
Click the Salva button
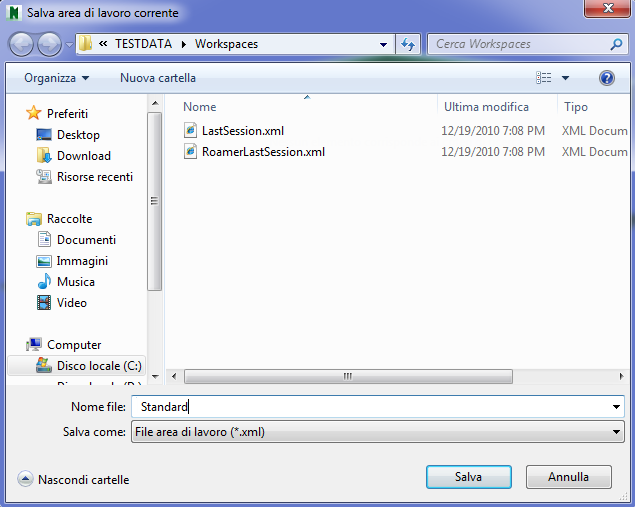point(469,477)
